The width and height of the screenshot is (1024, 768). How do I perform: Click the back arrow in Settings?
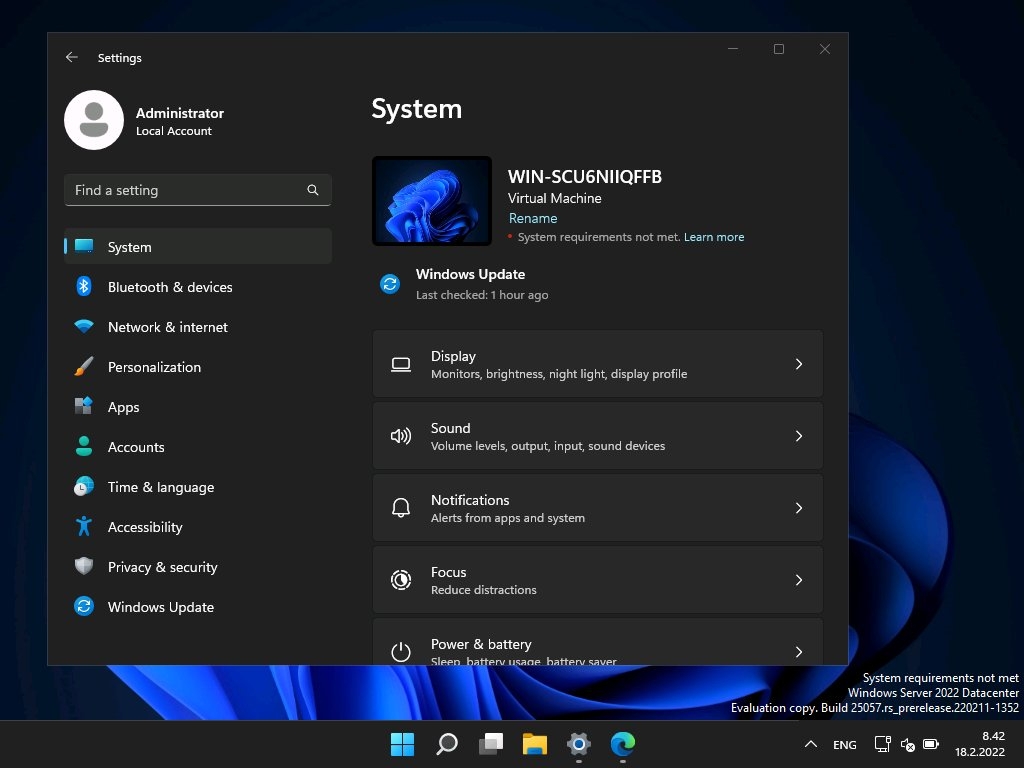(x=72, y=57)
